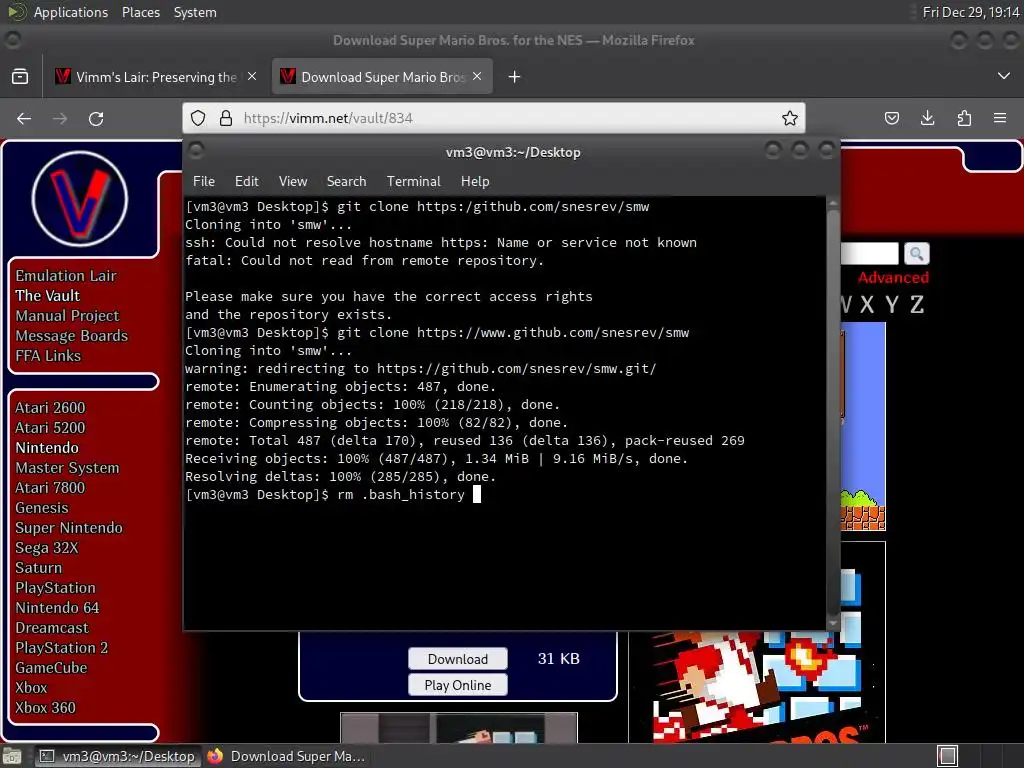Click the Vimm search magnifier button
The width and height of the screenshot is (1024, 768).
(x=916, y=253)
